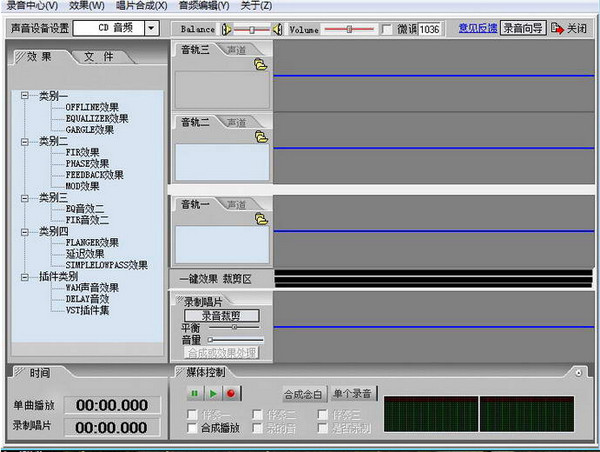Toggle the 录制音 checkbox
The height and width of the screenshot is (452, 600).
258,428
